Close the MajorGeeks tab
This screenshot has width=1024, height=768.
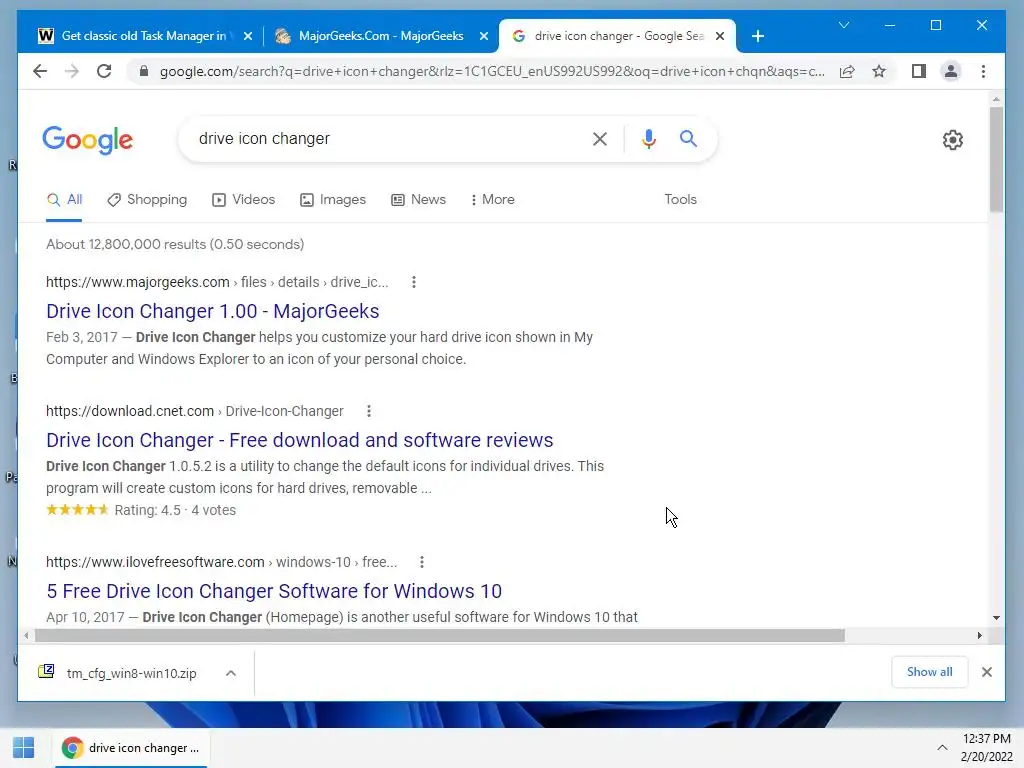484,36
